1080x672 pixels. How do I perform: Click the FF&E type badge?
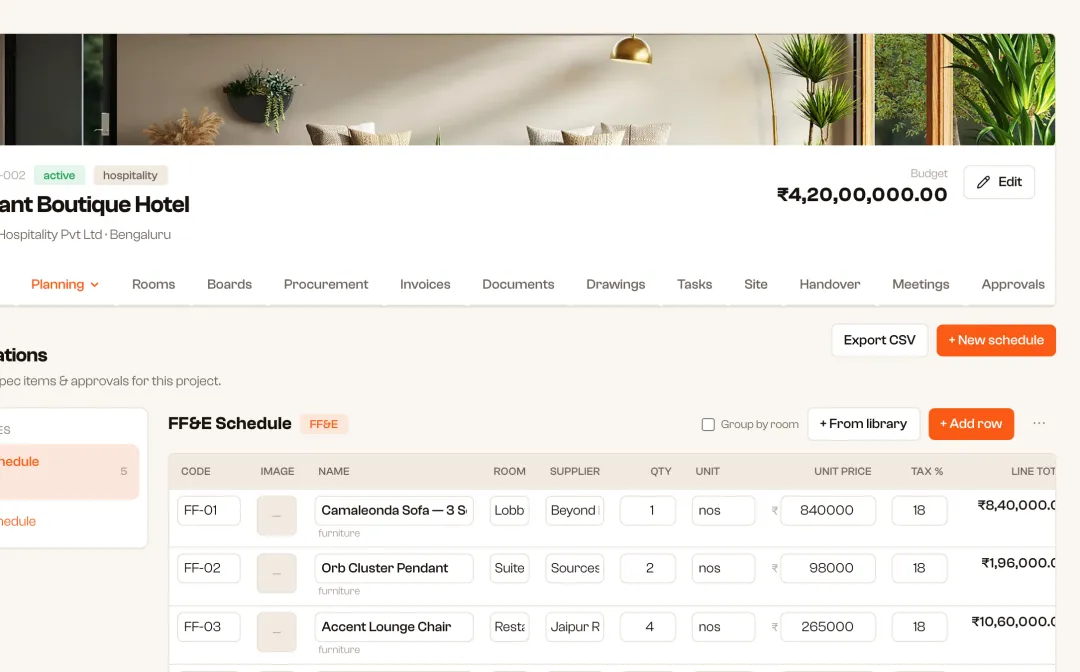click(324, 424)
